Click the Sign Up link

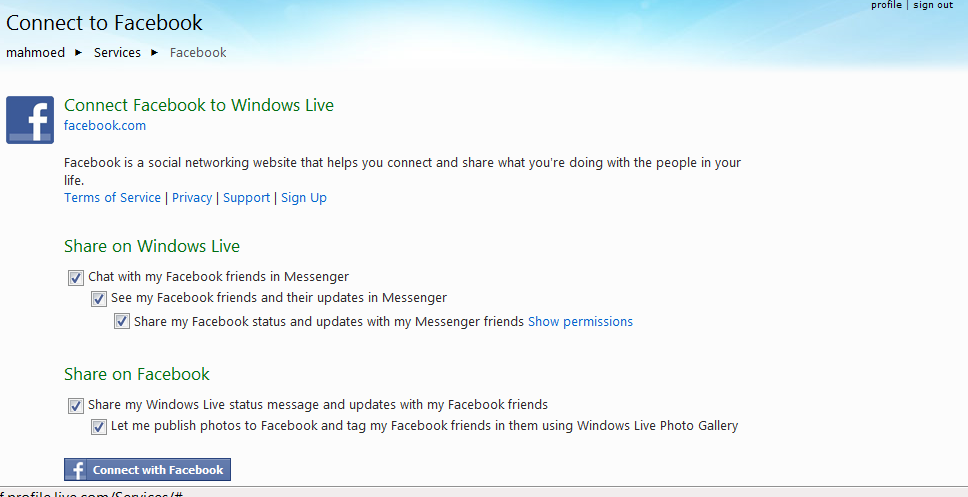(304, 198)
